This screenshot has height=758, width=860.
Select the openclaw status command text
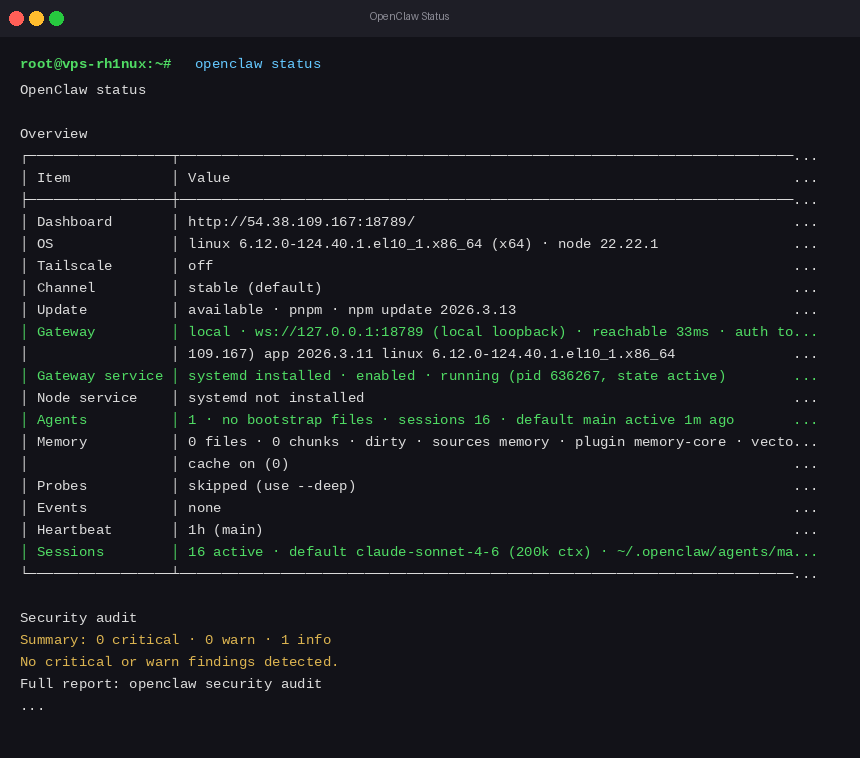[x=257, y=63]
